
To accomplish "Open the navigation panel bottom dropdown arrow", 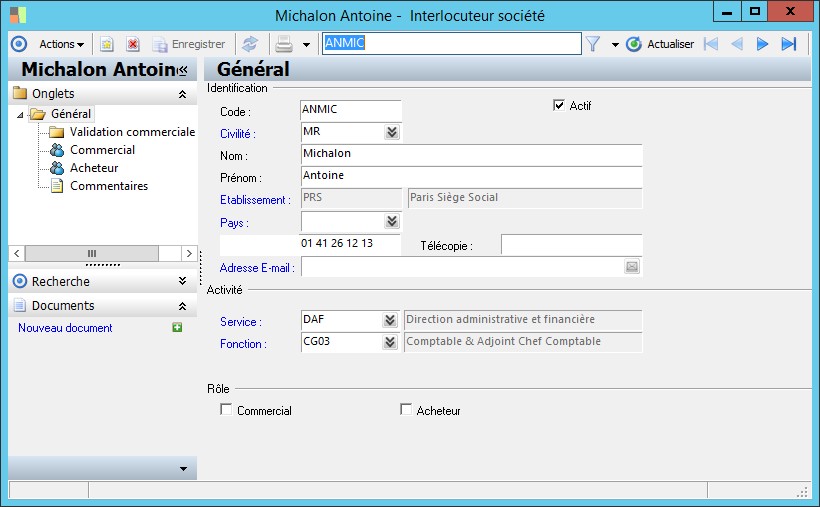I will [x=183, y=469].
